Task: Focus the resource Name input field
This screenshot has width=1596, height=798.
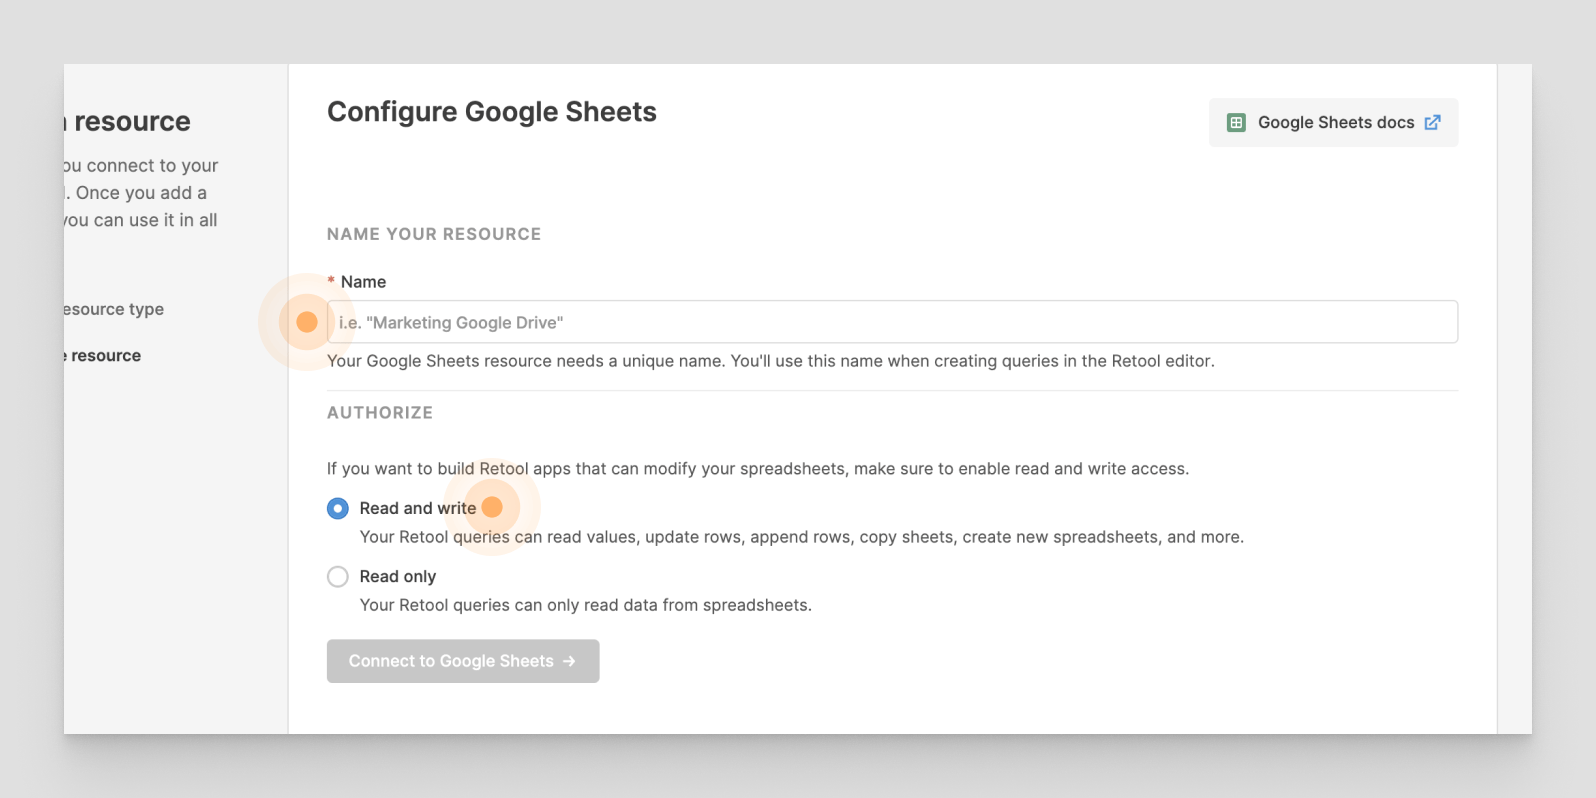Action: (x=892, y=322)
